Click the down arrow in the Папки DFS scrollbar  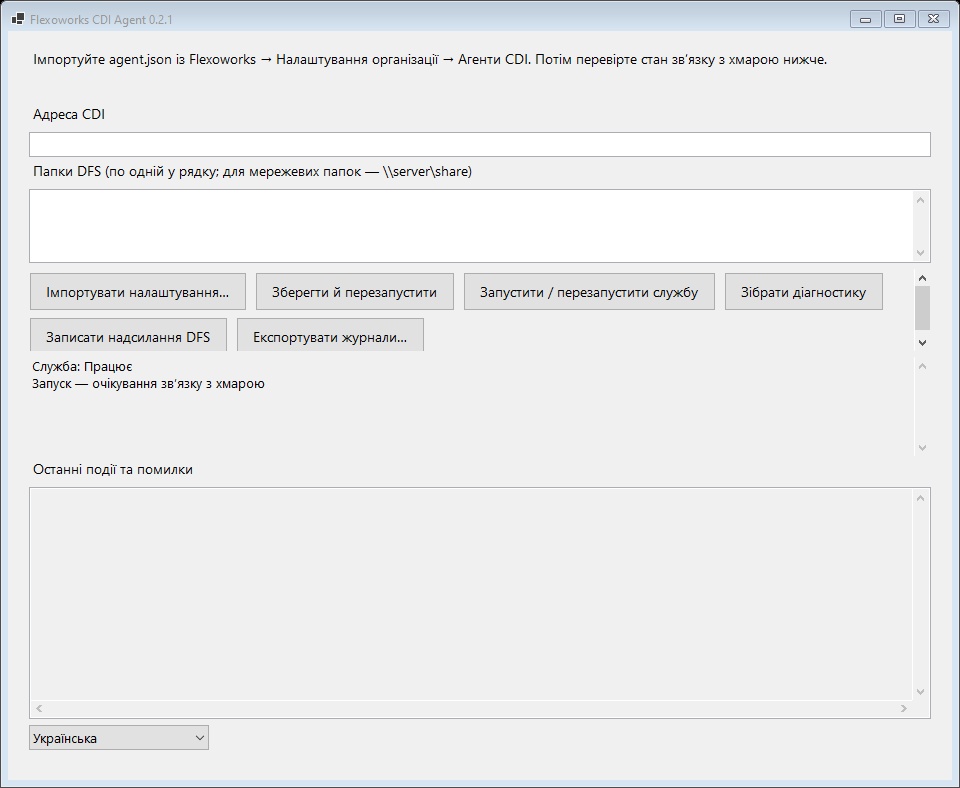920,252
